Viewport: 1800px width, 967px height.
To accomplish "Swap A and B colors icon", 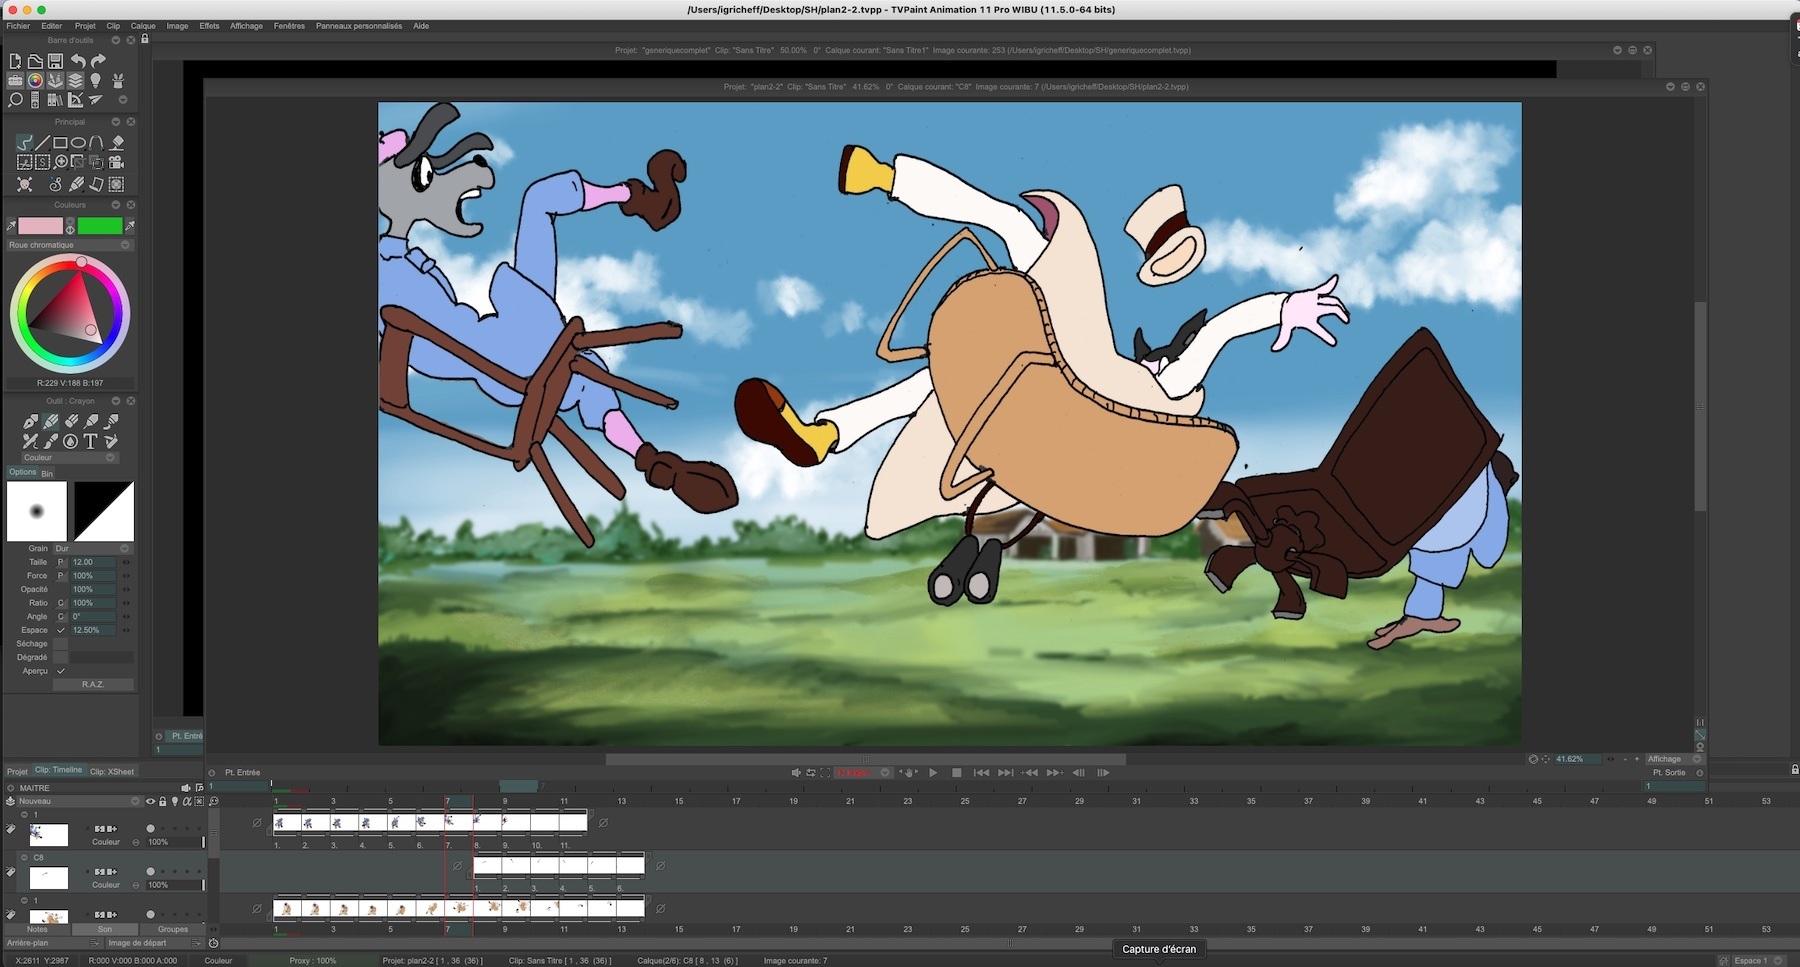I will pos(70,230).
